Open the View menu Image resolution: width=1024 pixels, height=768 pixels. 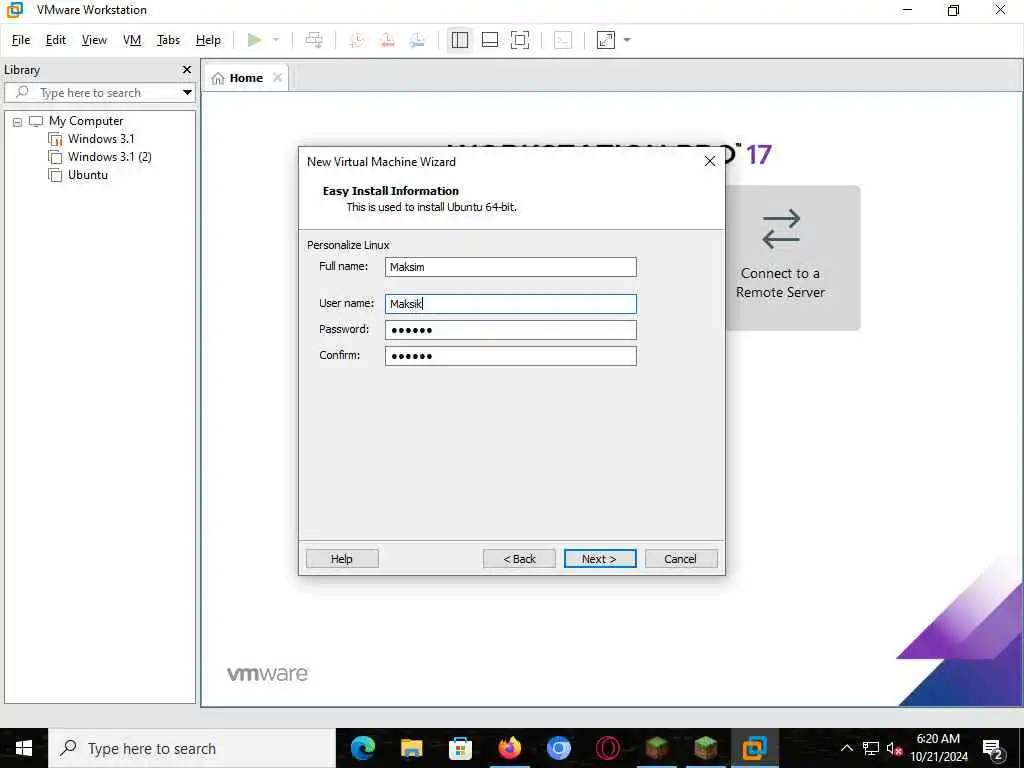(x=94, y=40)
